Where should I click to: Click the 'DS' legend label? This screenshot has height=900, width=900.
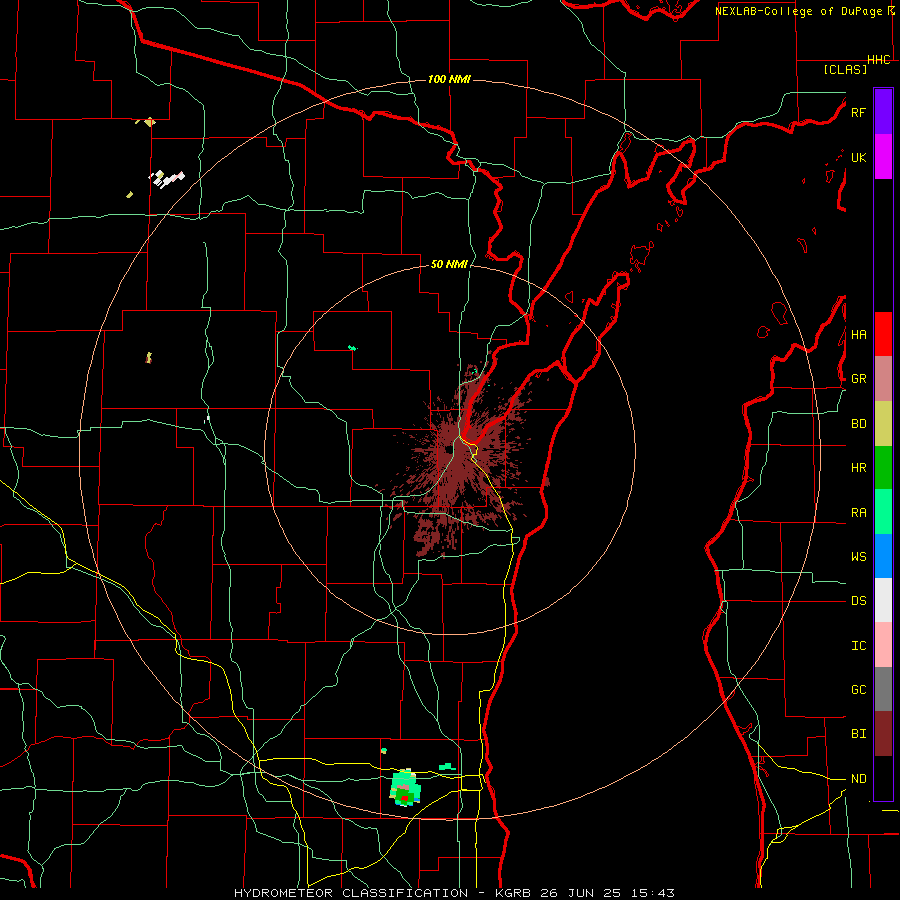tap(858, 601)
